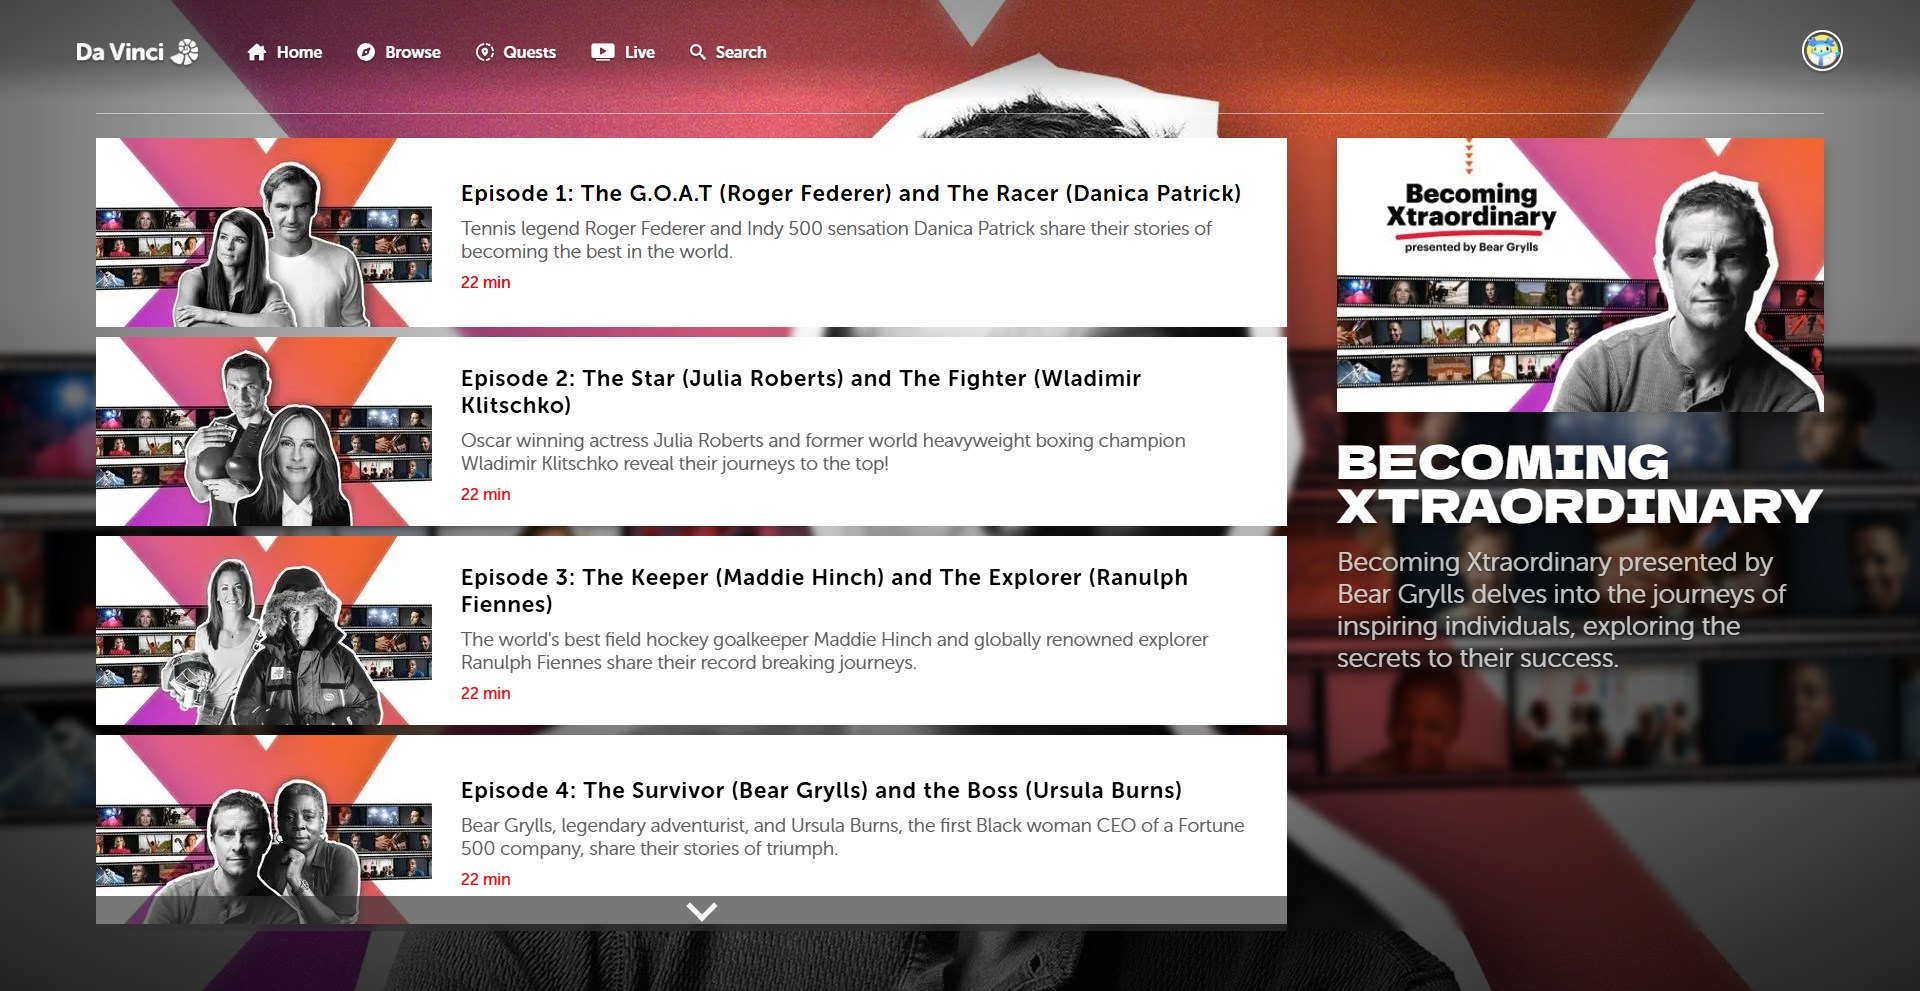This screenshot has height=991, width=1920.
Task: Open Episode 1 Roger Federer title
Action: [x=850, y=193]
